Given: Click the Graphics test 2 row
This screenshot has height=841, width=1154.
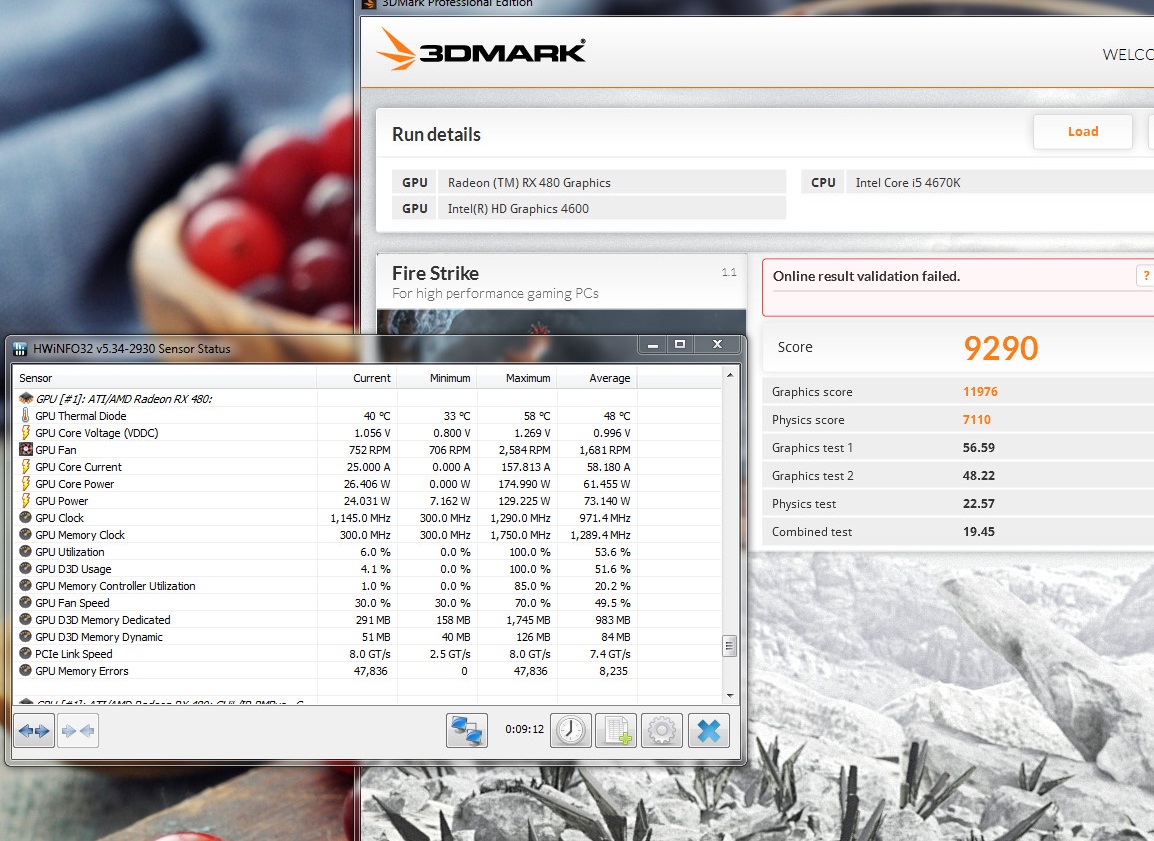Looking at the screenshot, I should tap(957, 475).
